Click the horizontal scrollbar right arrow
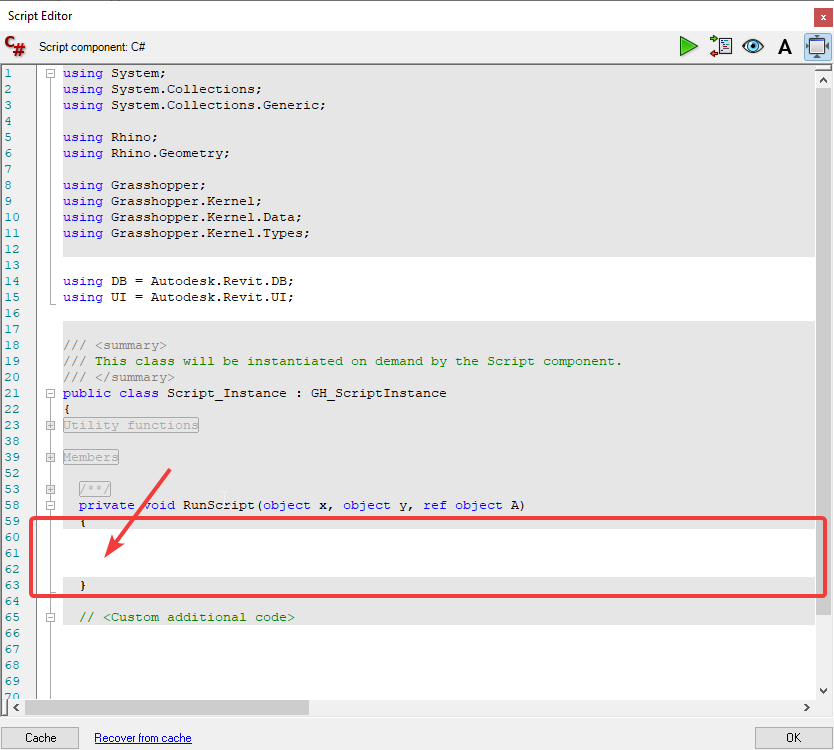Viewport: 834px width, 750px height. [x=807, y=707]
